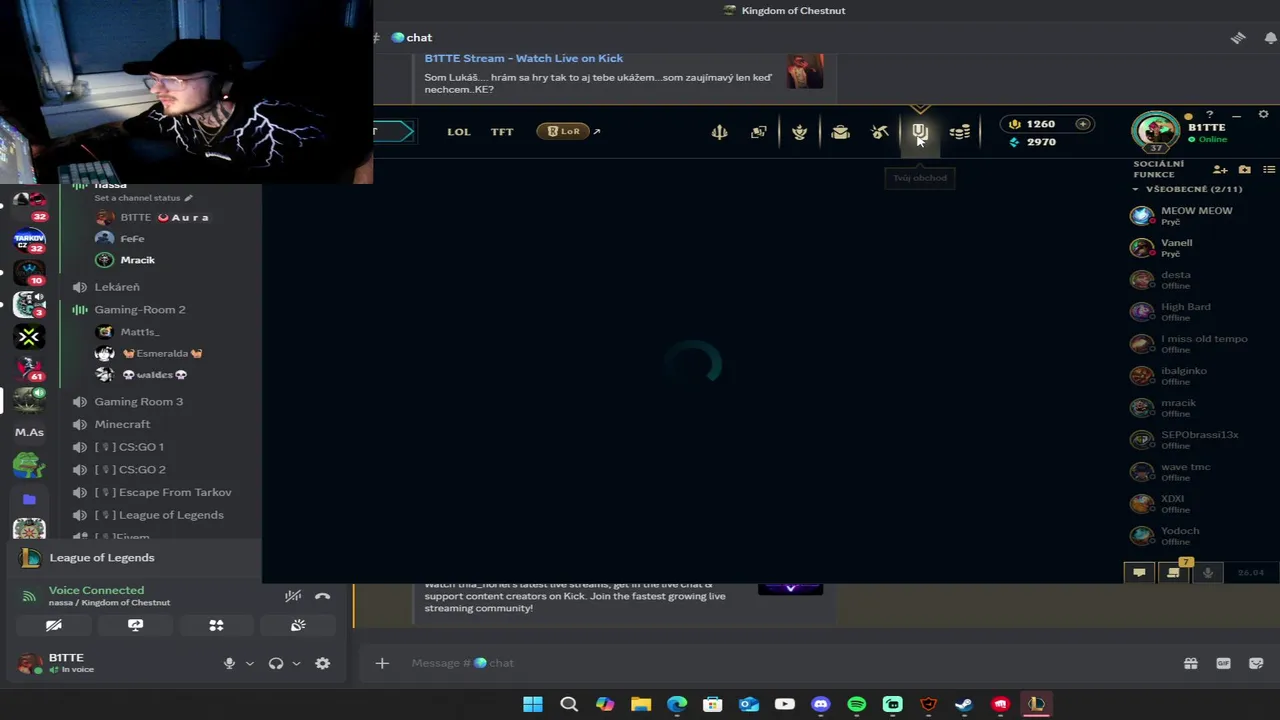The width and height of the screenshot is (1280, 720).
Task: Disconnect from the Discord voice call
Action: coord(322,596)
